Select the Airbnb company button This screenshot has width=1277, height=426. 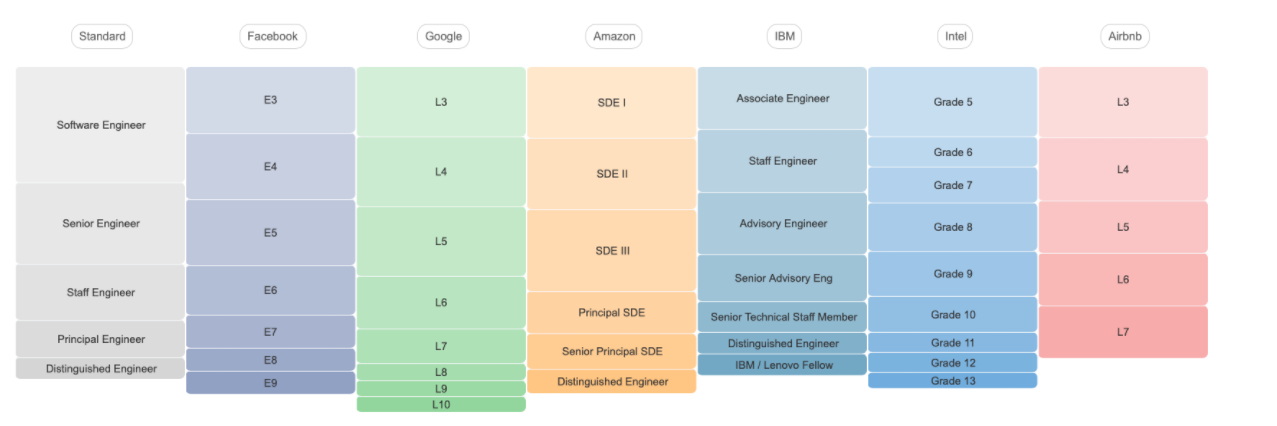[x=1124, y=37]
